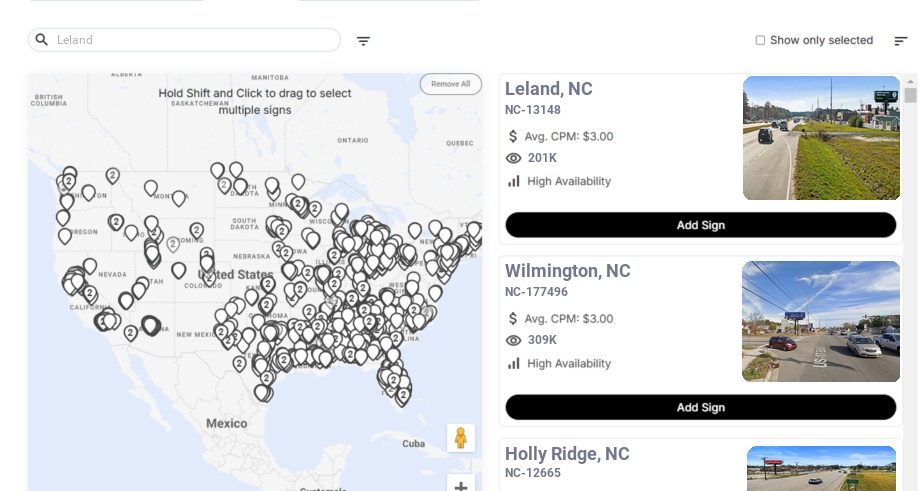This screenshot has width=920, height=491.
Task: Open the Leland, NC billboard photo
Action: click(821, 138)
